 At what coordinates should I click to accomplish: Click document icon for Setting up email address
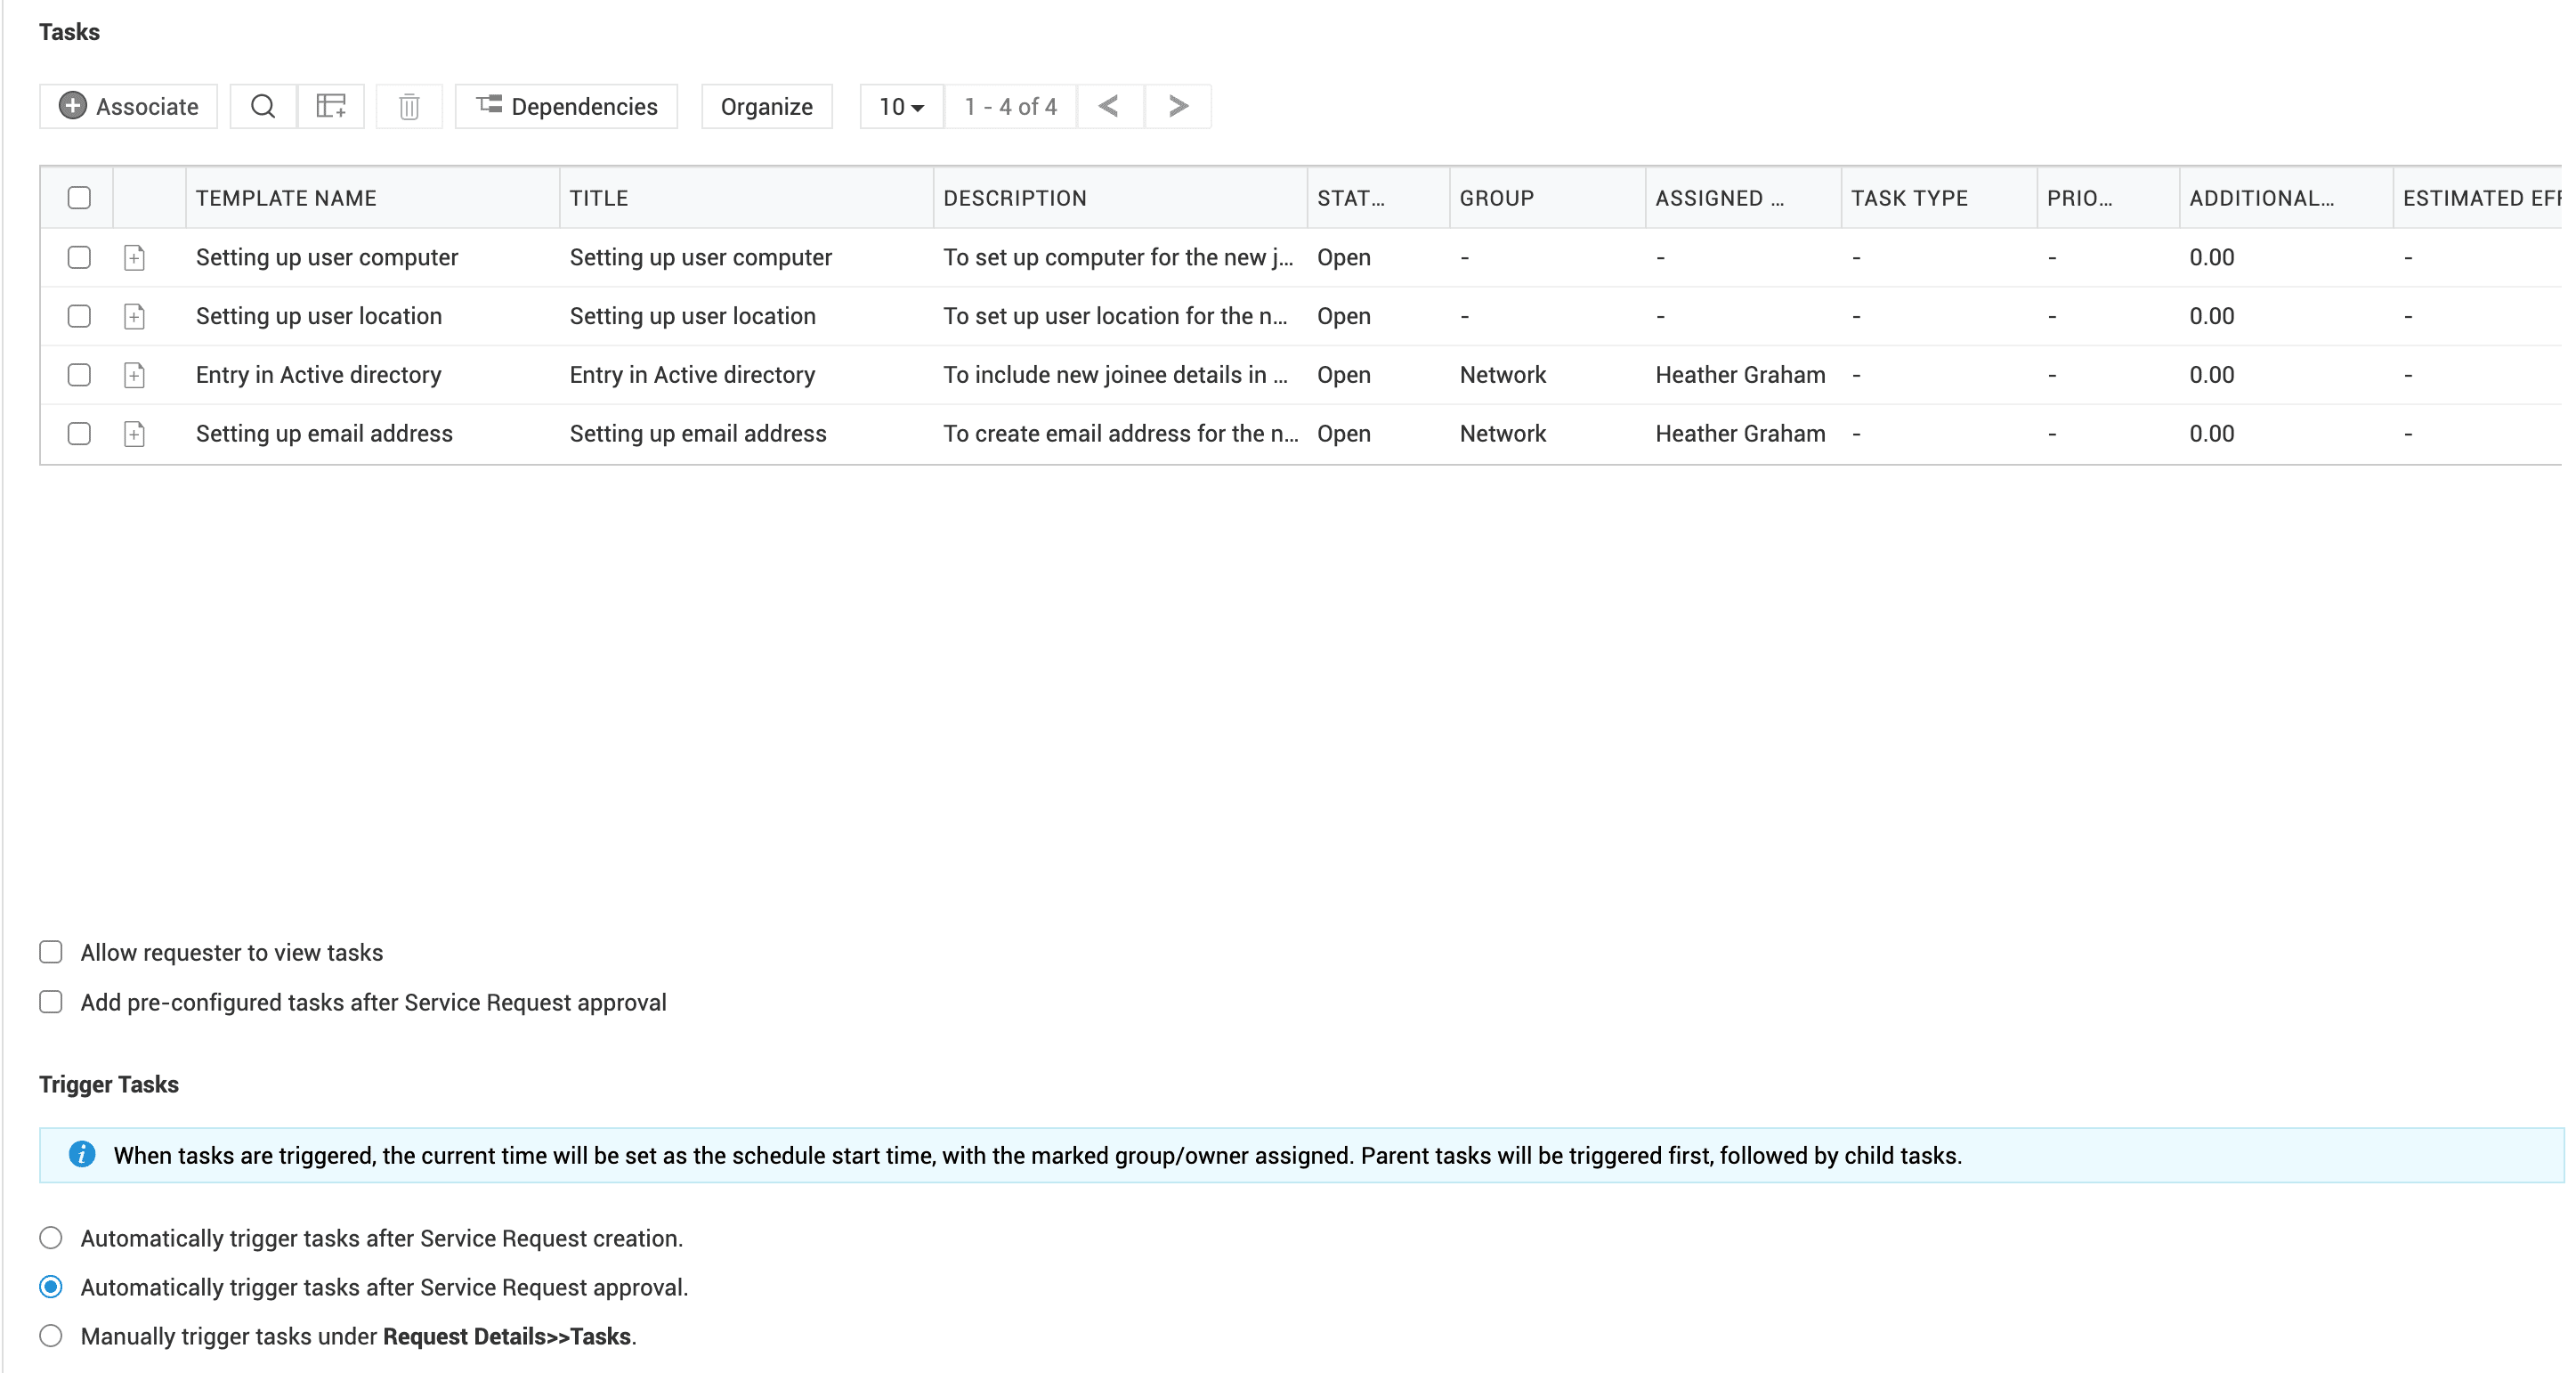coord(134,434)
